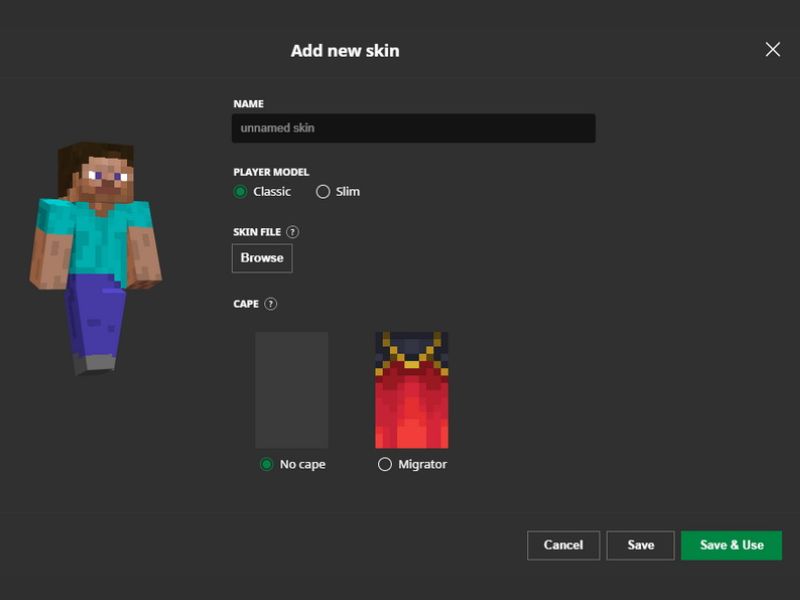Close the Add new skin dialog
Viewport: 800px width, 600px height.
(772, 49)
